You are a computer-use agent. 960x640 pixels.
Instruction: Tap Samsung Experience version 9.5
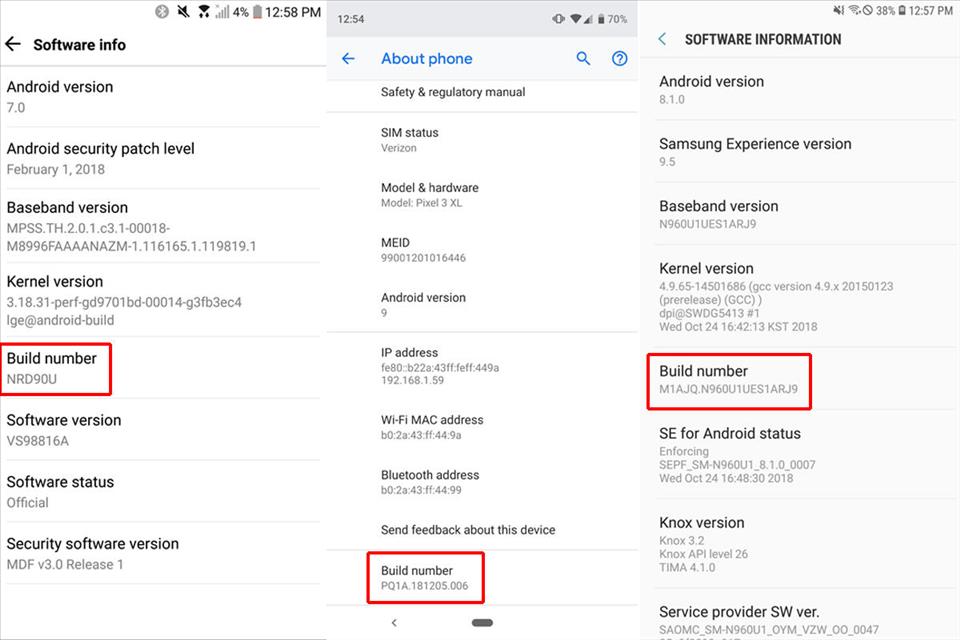(x=755, y=152)
